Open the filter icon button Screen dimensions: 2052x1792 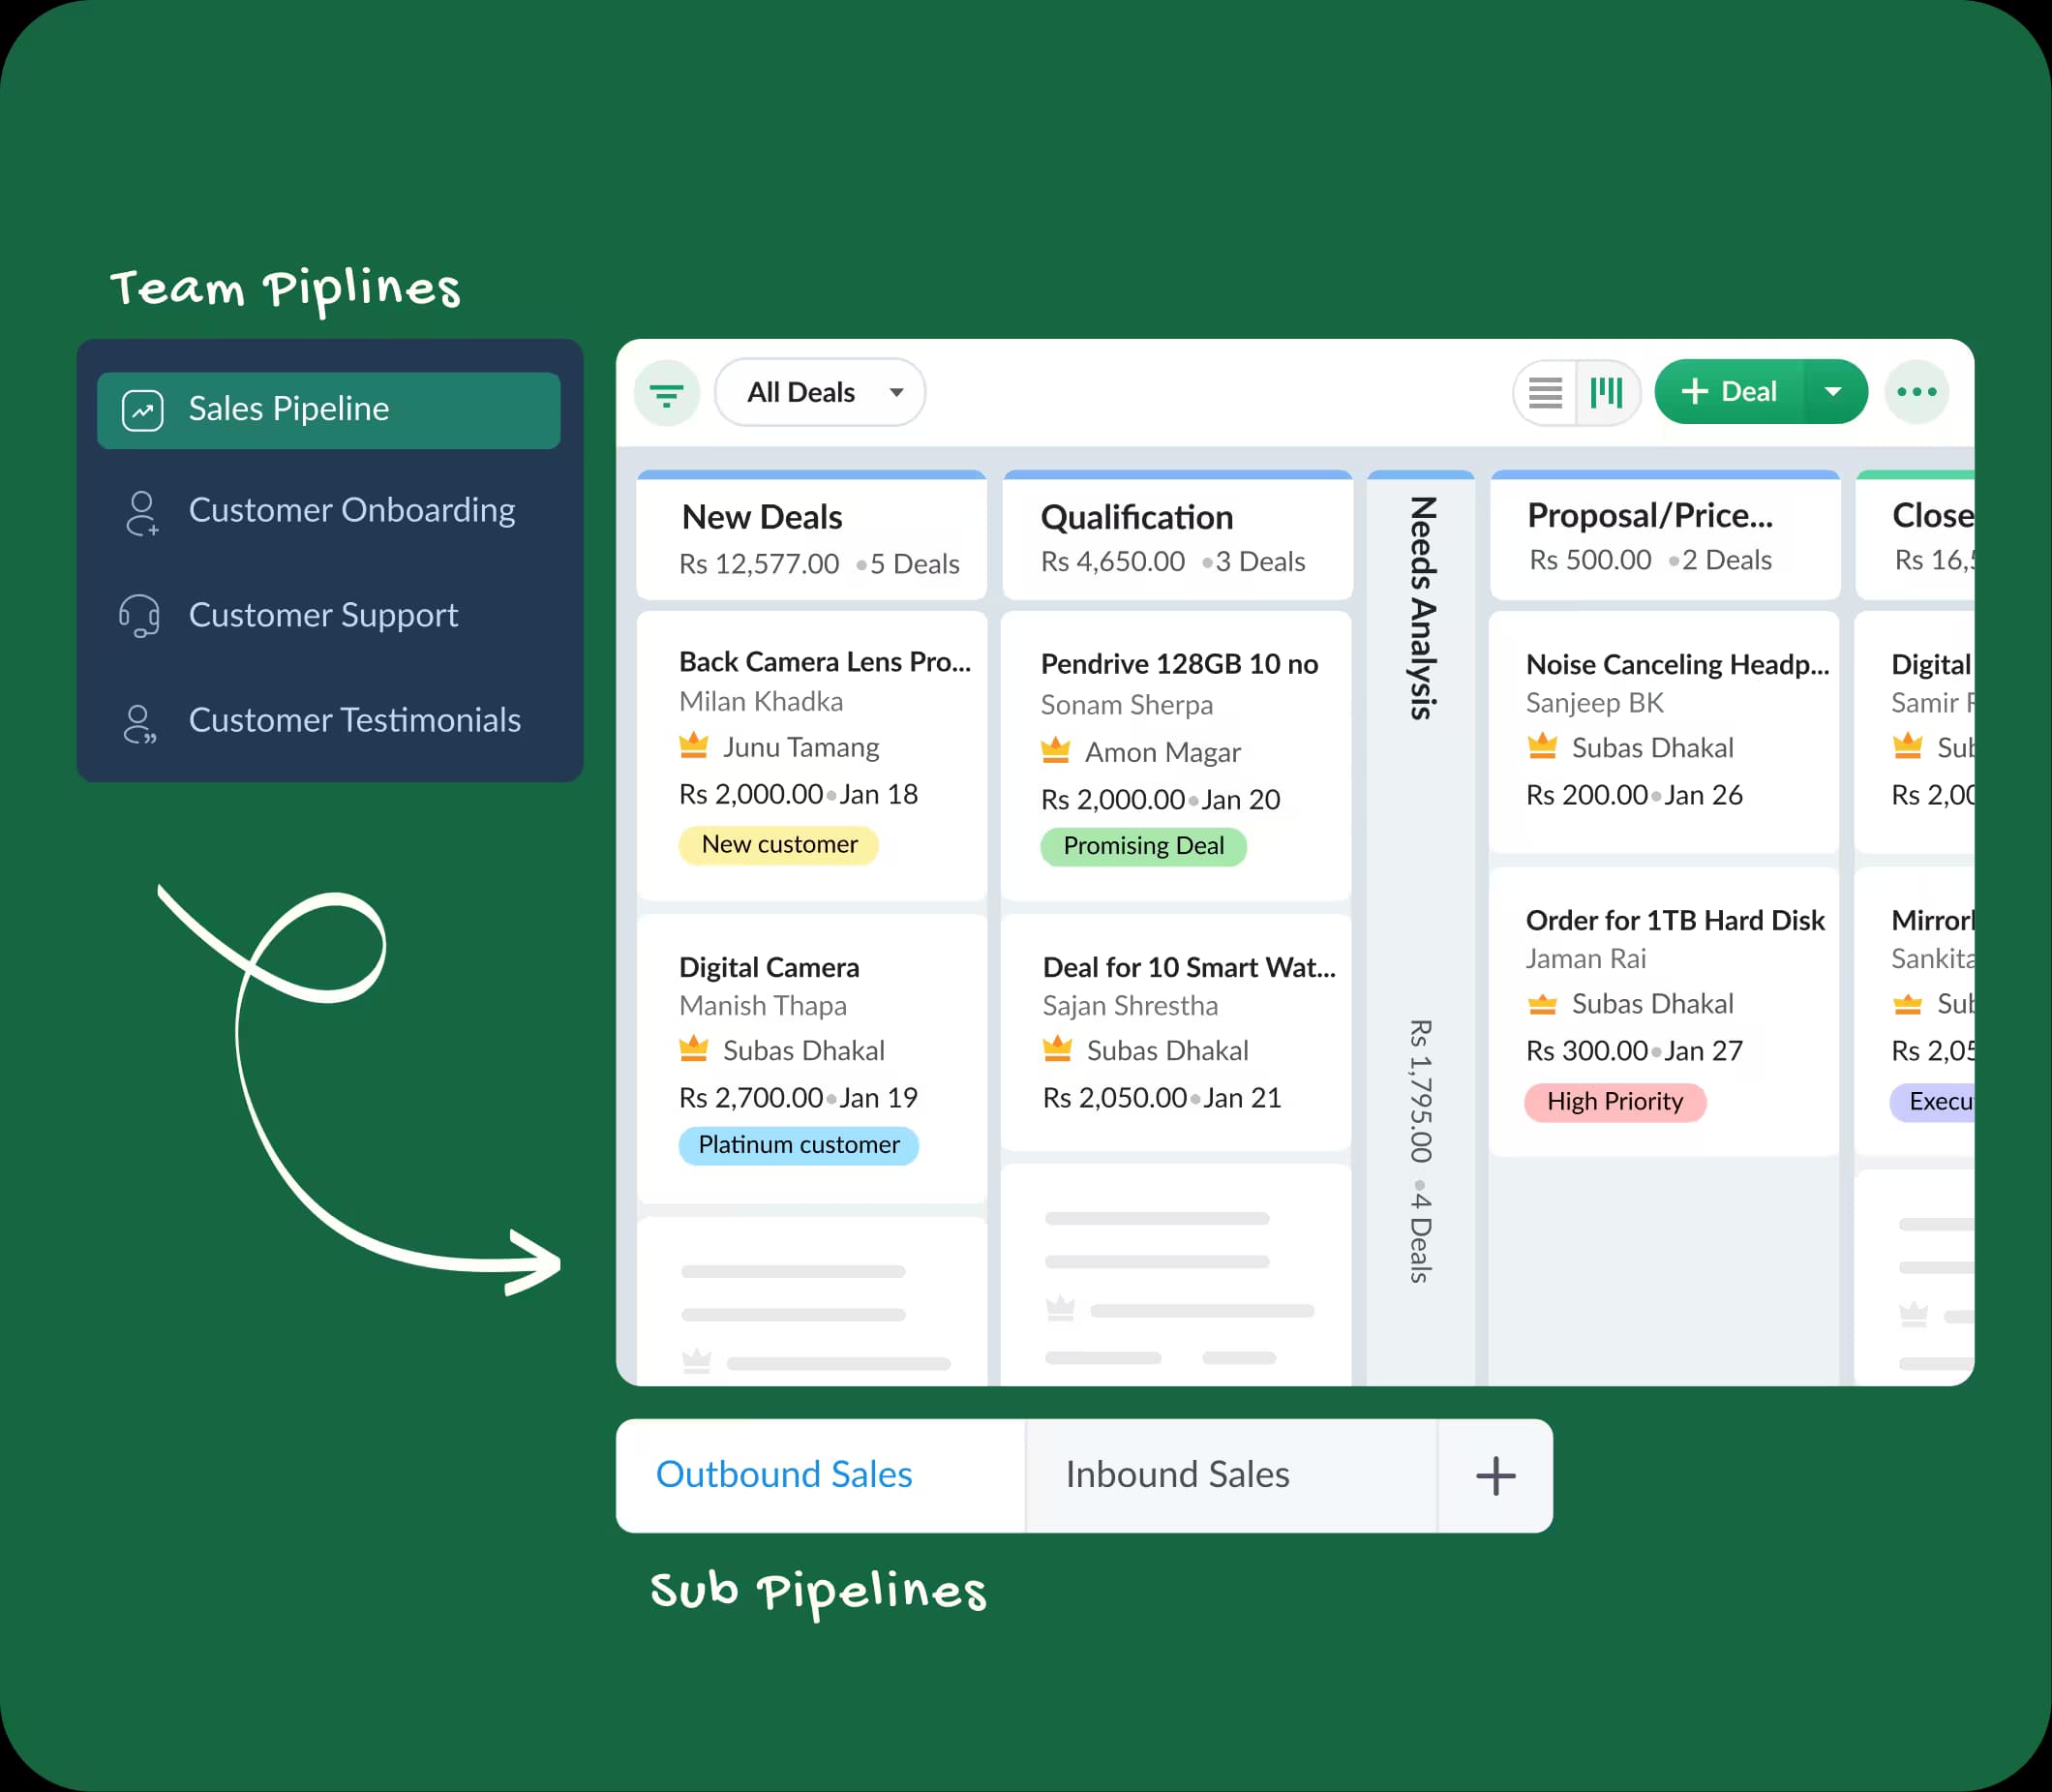pos(667,393)
